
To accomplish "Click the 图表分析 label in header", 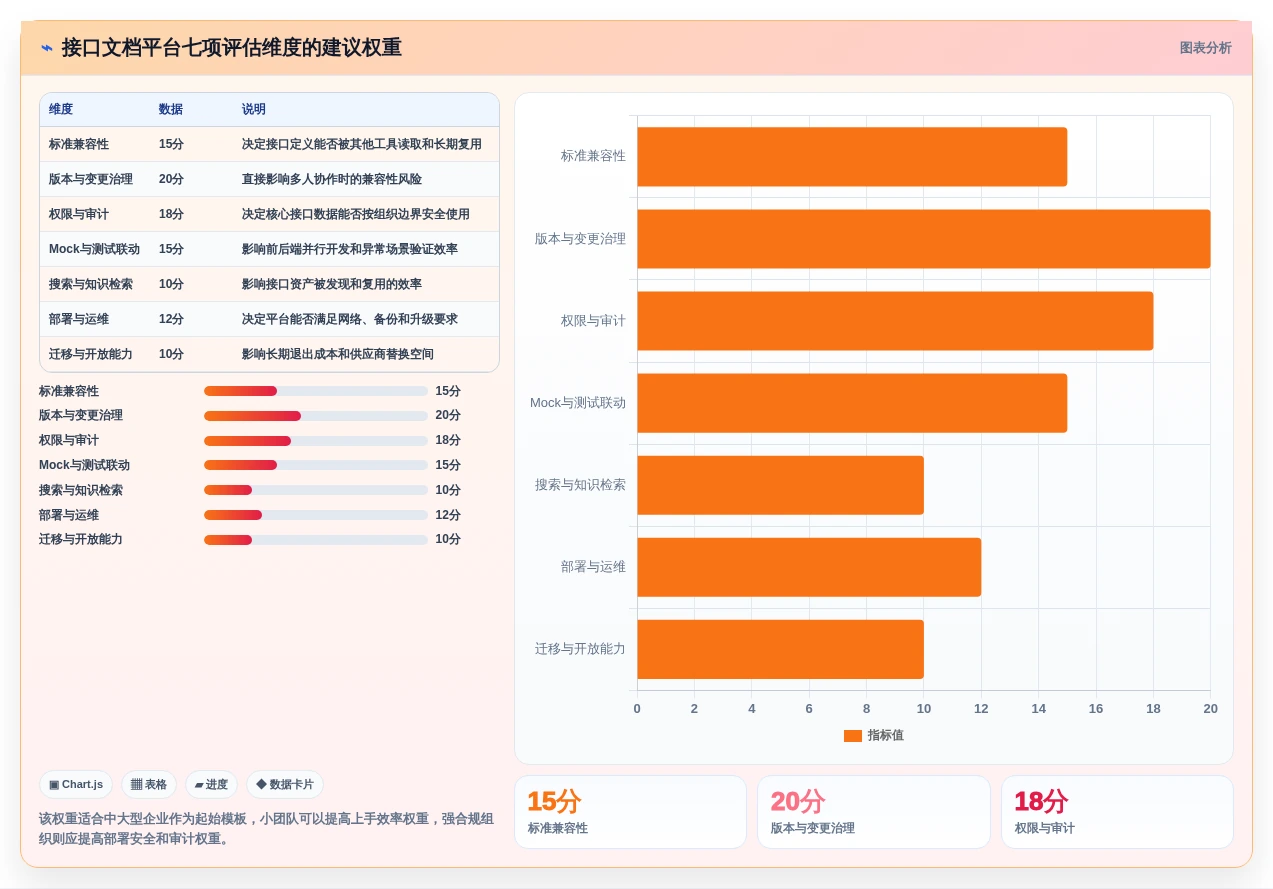I will click(1205, 48).
